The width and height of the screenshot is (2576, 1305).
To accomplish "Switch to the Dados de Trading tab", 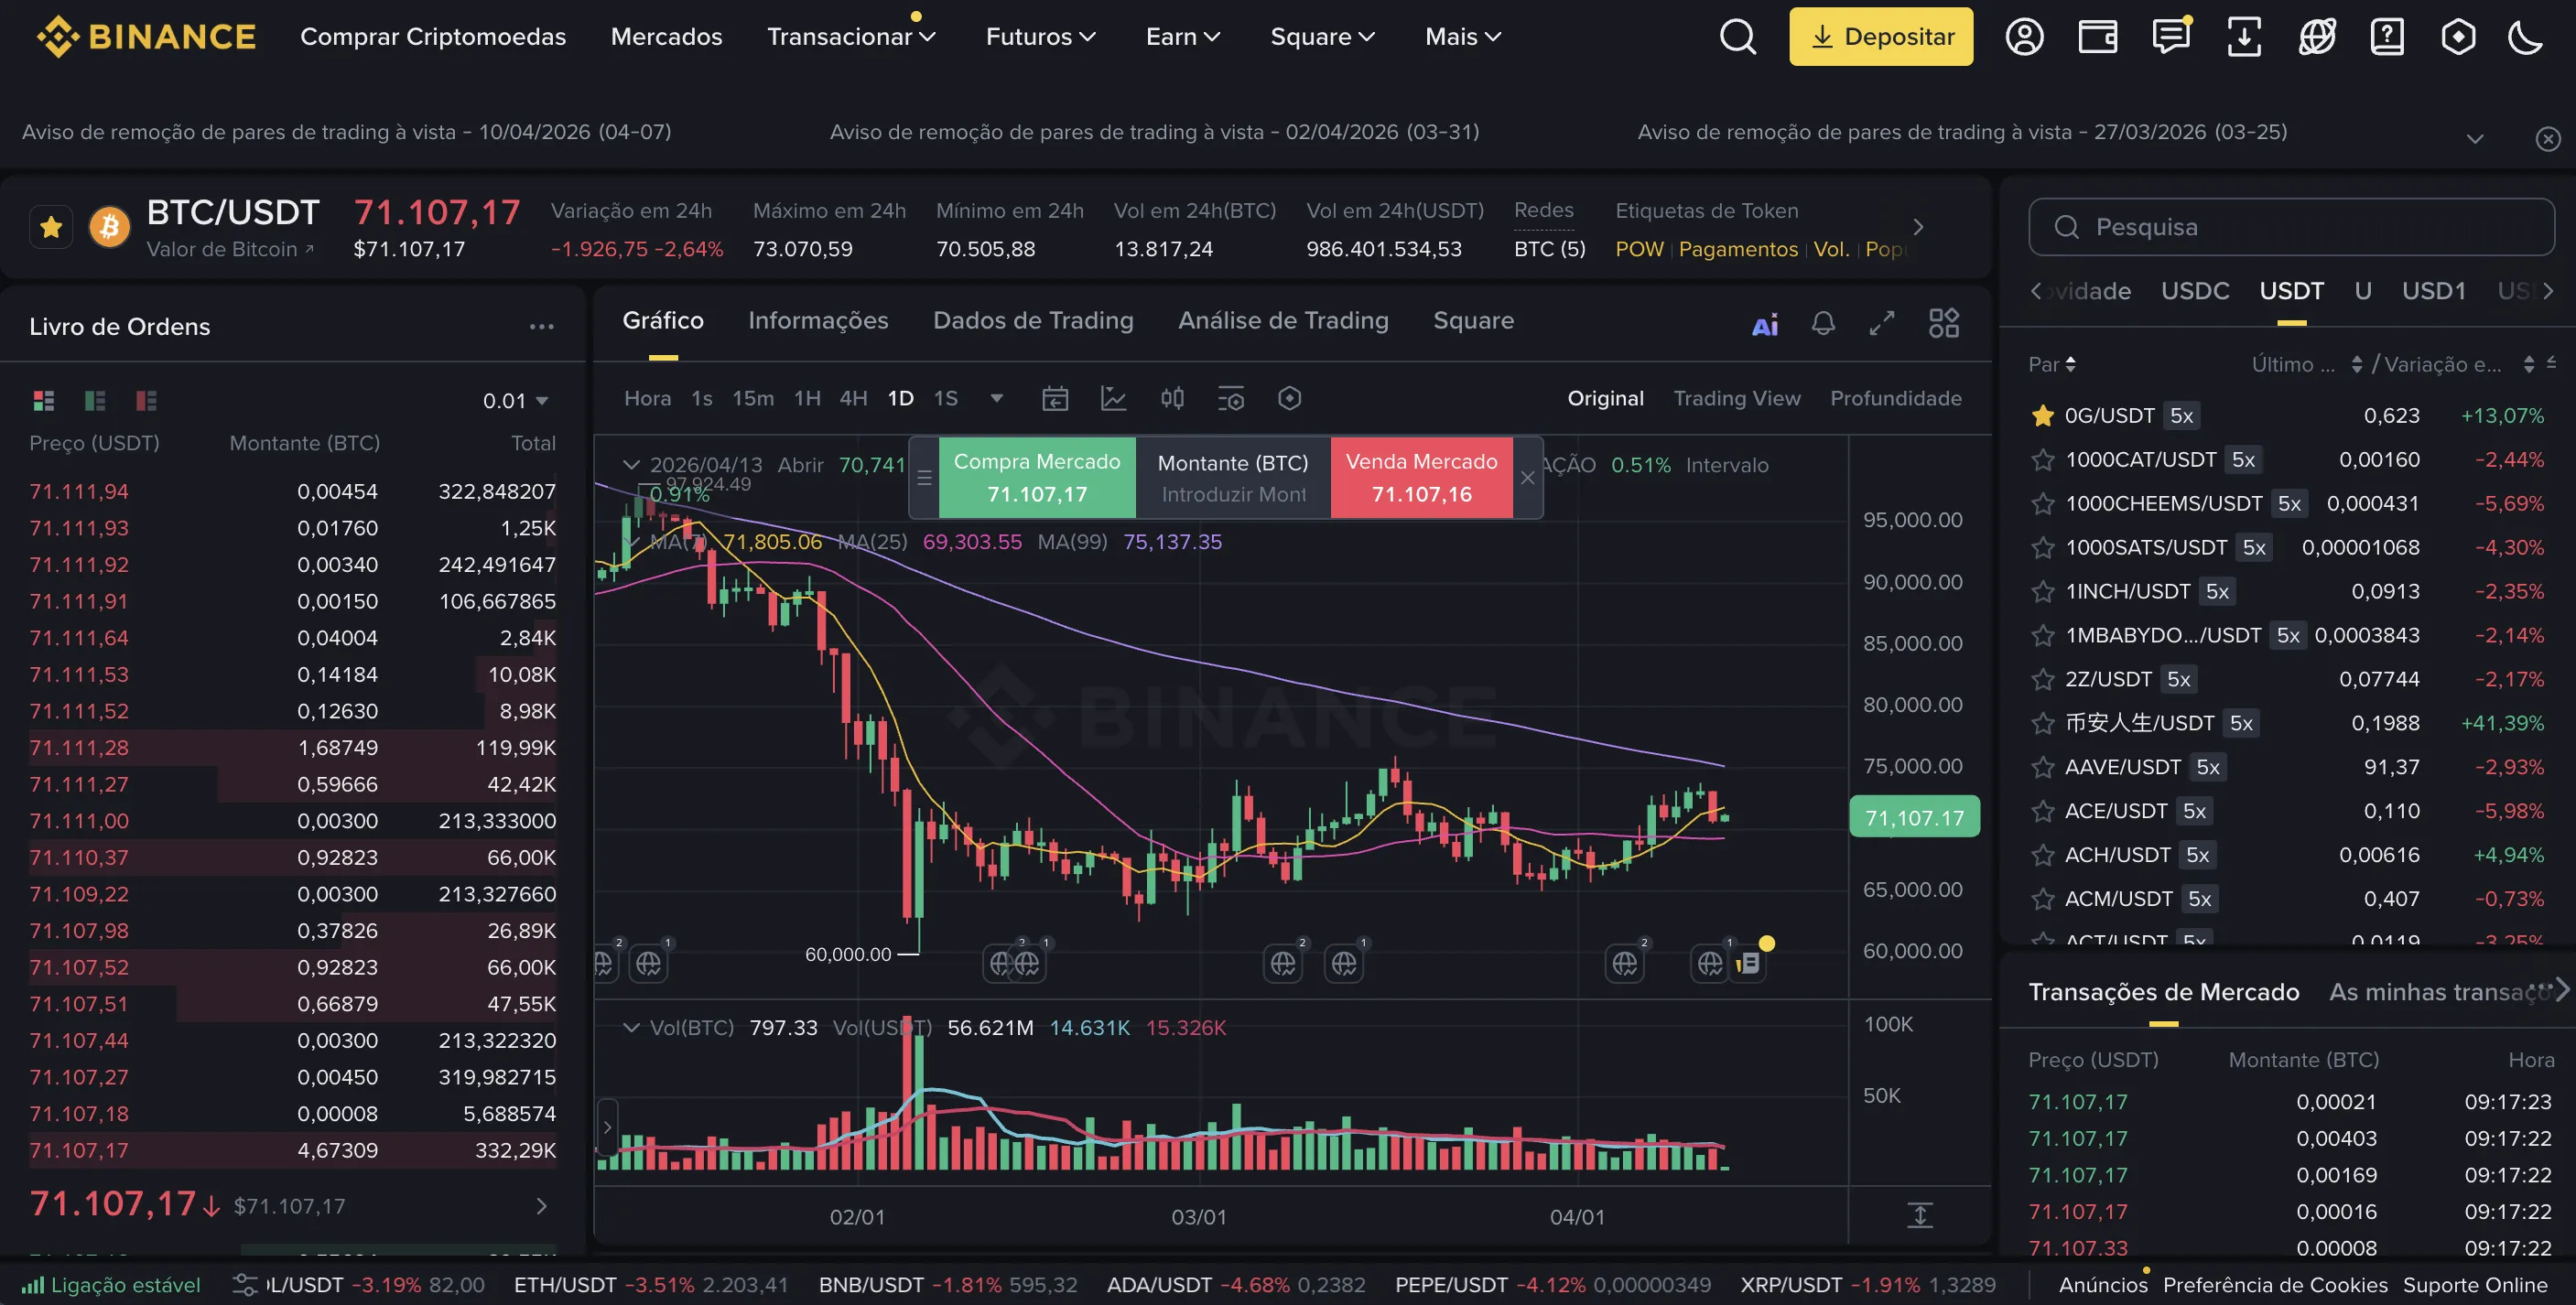I will pos(1033,320).
